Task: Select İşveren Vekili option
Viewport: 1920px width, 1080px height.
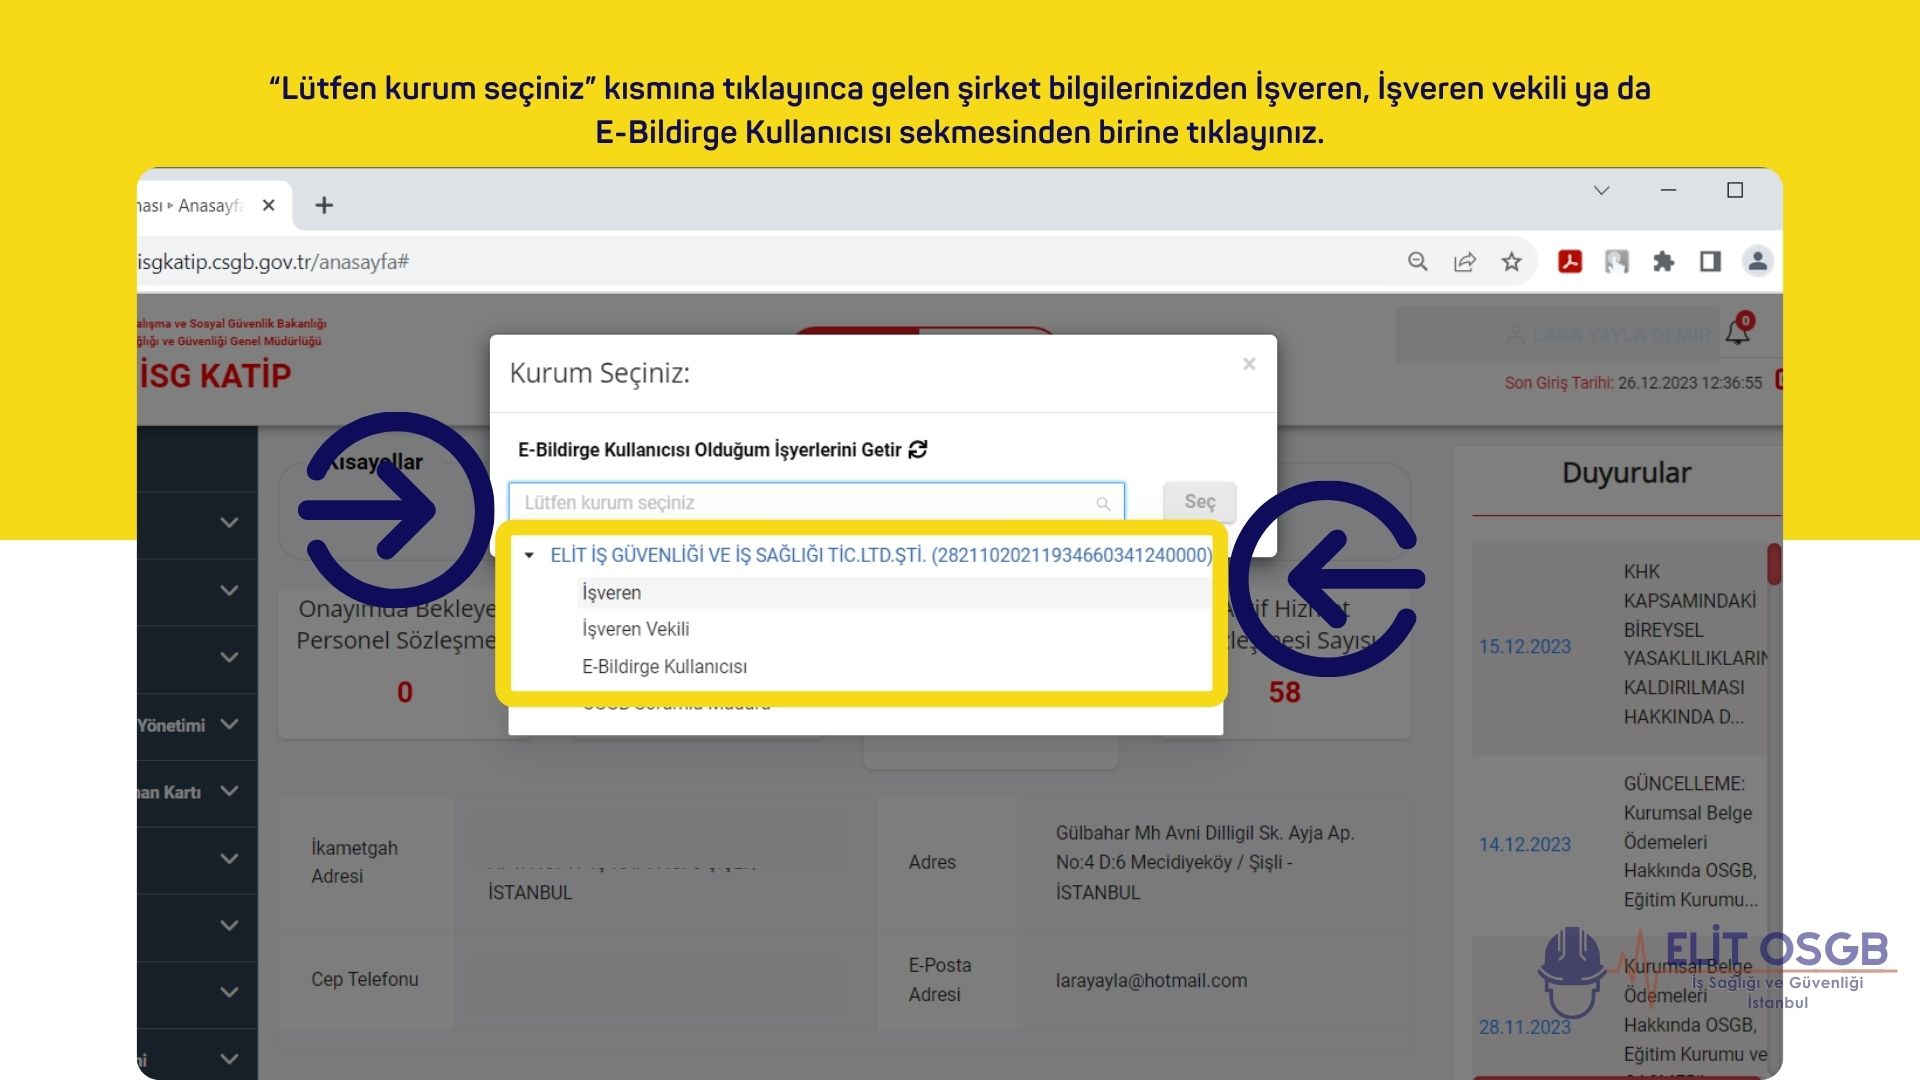Action: click(636, 629)
